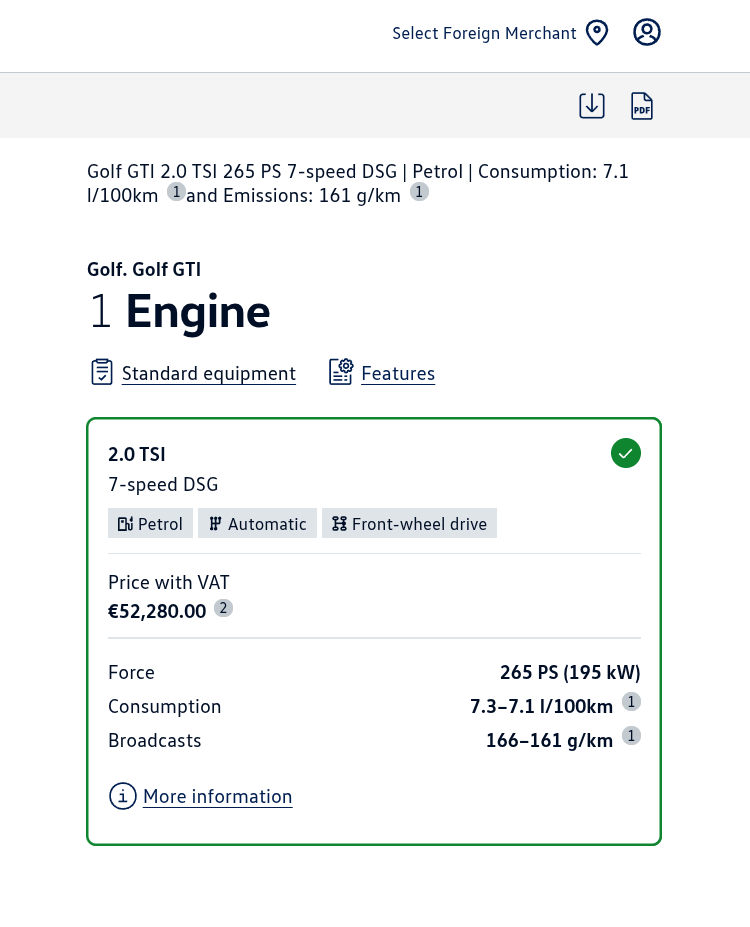
Task: Click the Standard equipment clipboard icon
Action: [101, 372]
